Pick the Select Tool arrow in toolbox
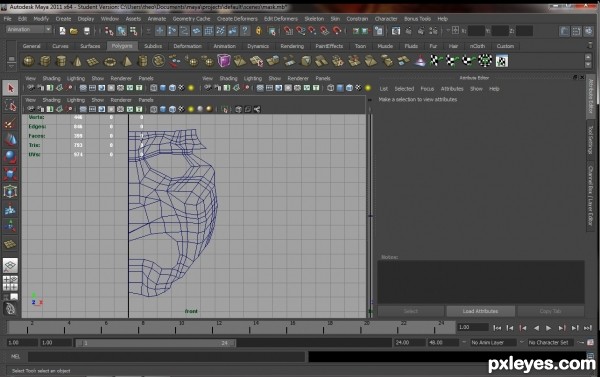Viewport: 600px width, 377px height. point(10,88)
